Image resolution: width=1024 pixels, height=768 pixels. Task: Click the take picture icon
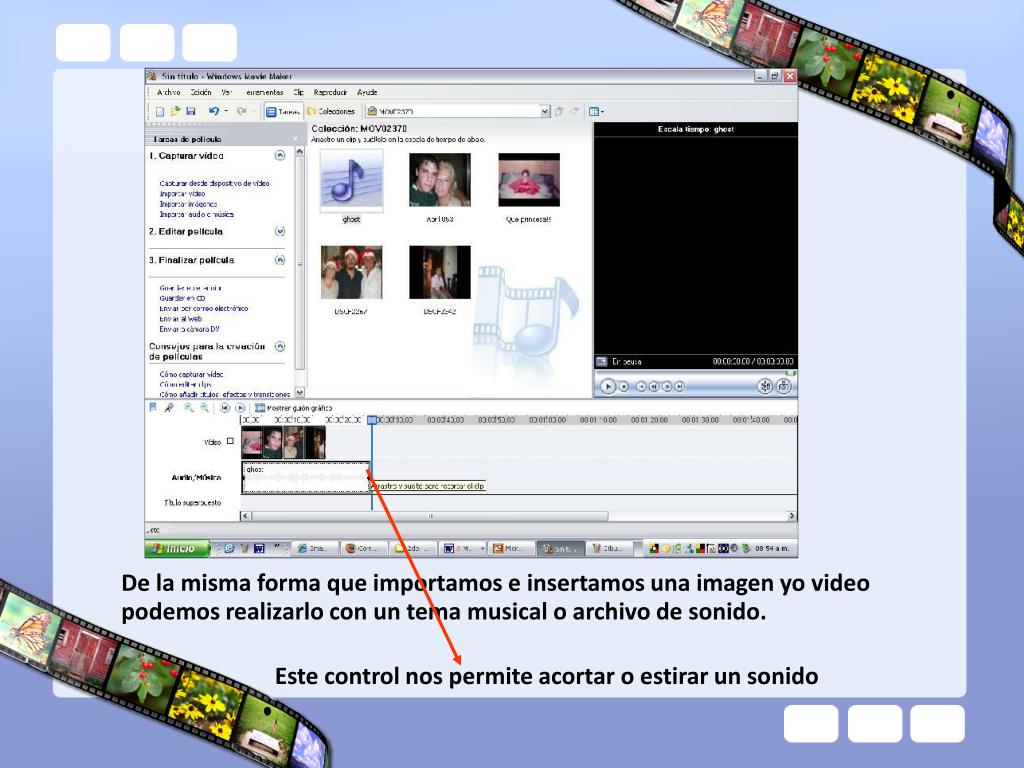pos(783,387)
